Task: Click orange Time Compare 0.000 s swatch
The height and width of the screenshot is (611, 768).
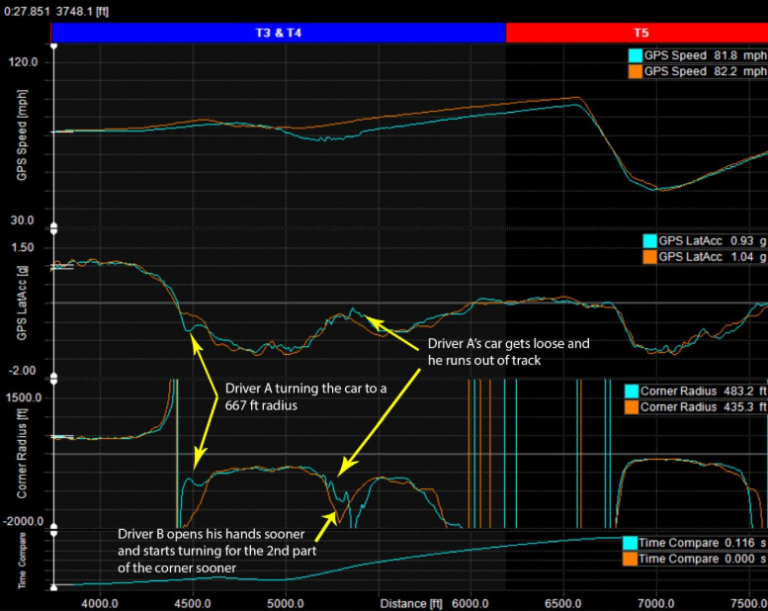Action: 630,559
